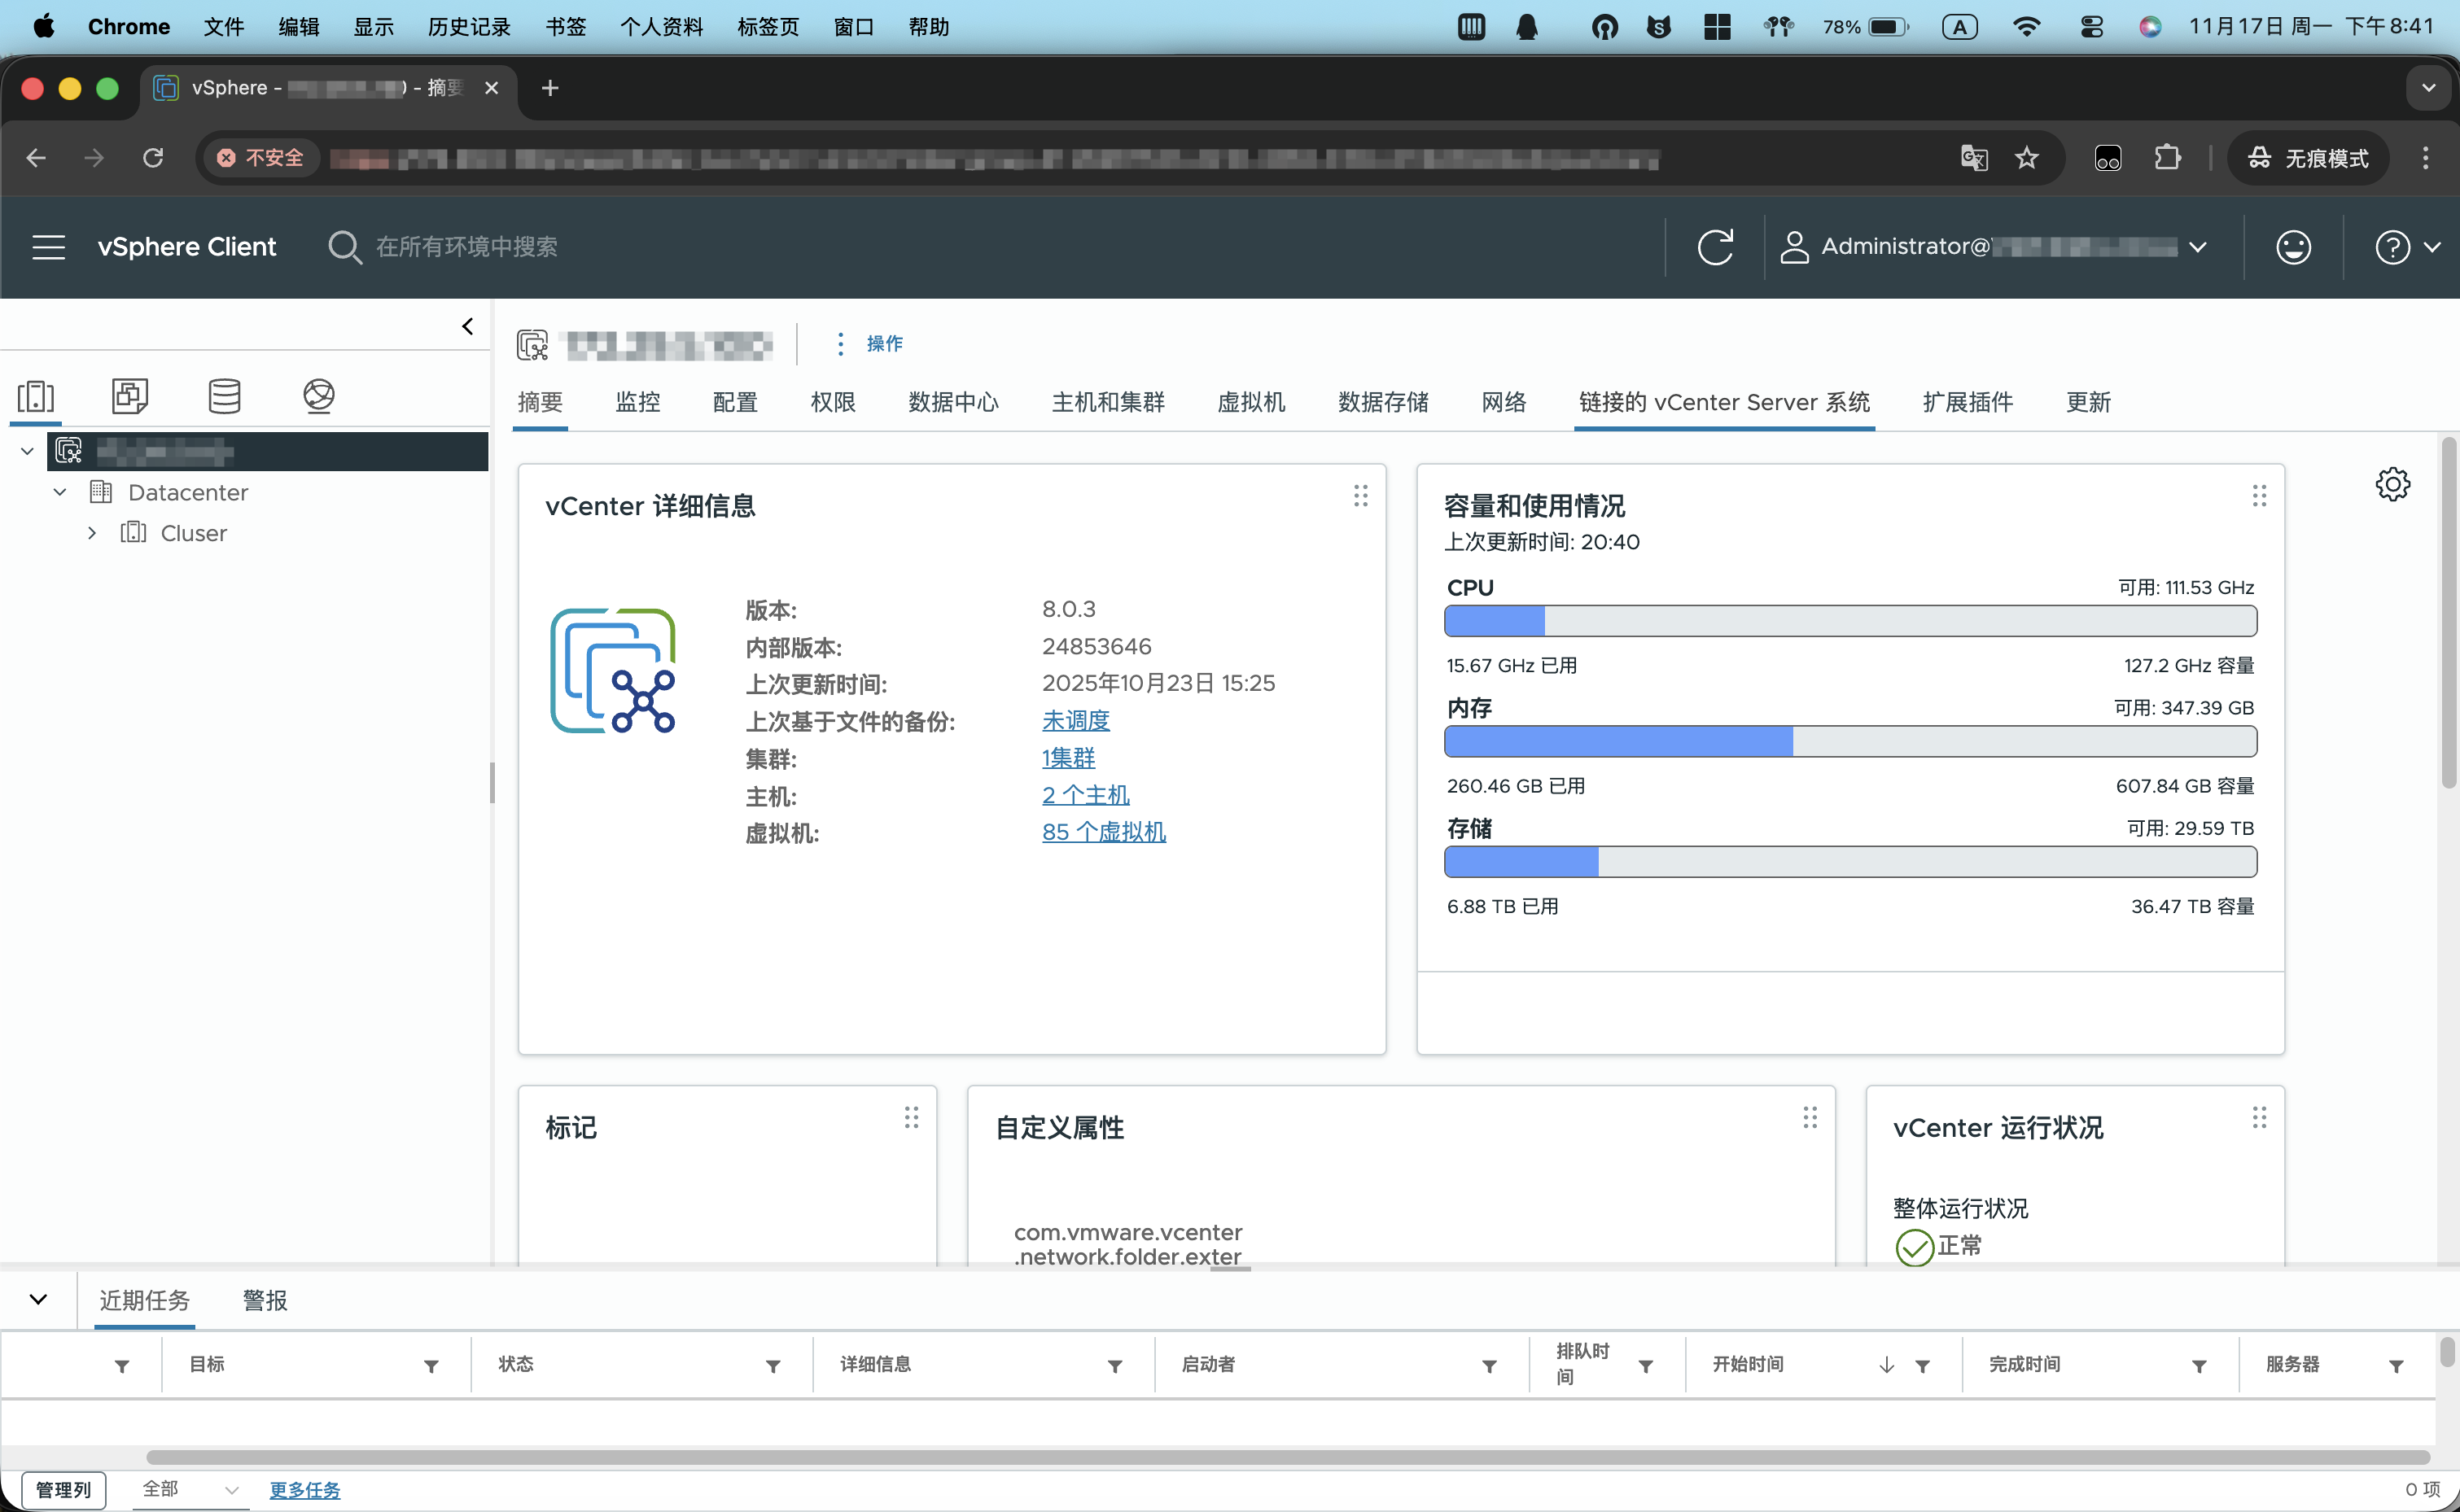
Task: Switch to the 网络 tab
Action: click(x=1504, y=402)
